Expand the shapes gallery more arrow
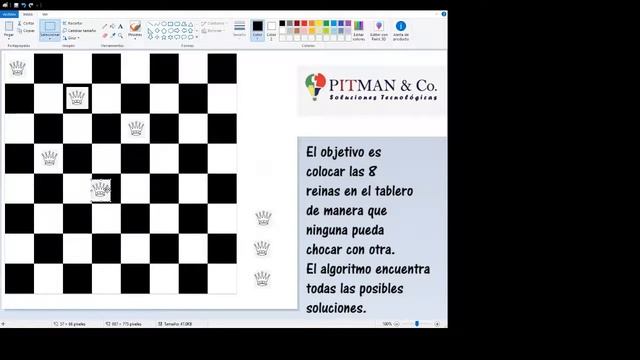The image size is (640, 360). [197, 37]
